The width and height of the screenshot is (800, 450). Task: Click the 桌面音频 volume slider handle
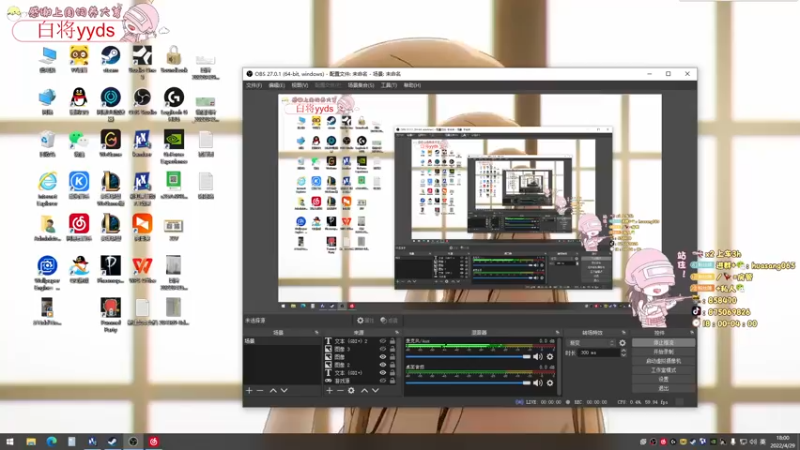click(527, 383)
